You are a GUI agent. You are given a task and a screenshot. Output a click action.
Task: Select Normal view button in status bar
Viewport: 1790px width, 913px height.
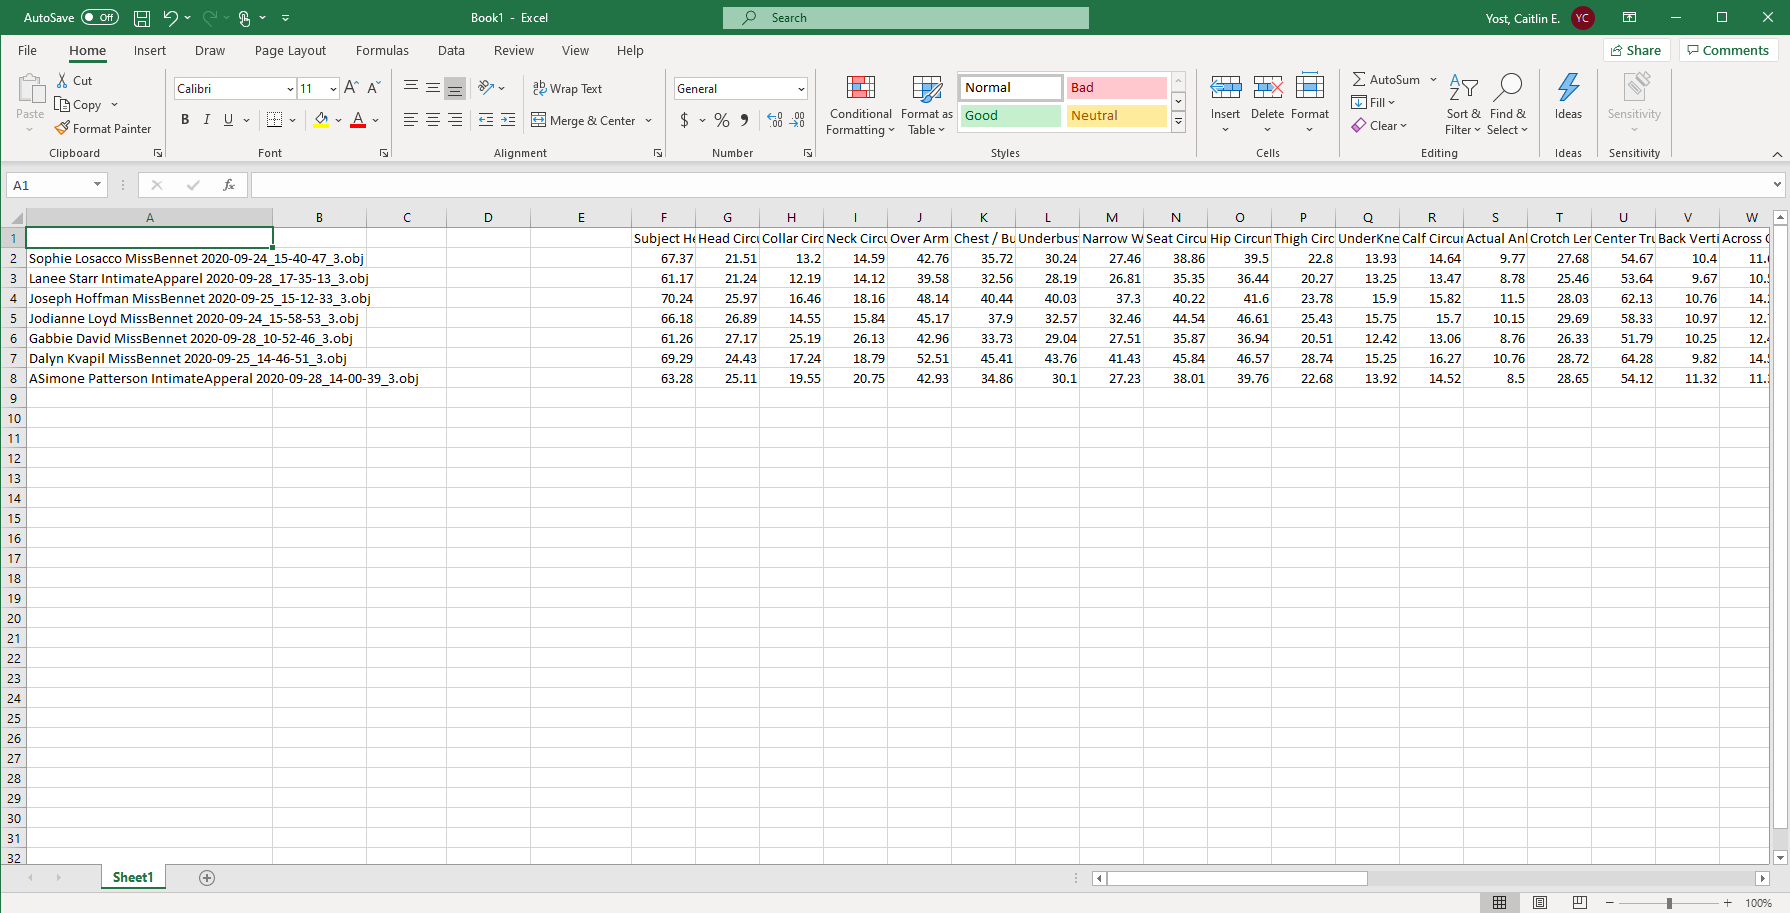click(x=1499, y=903)
